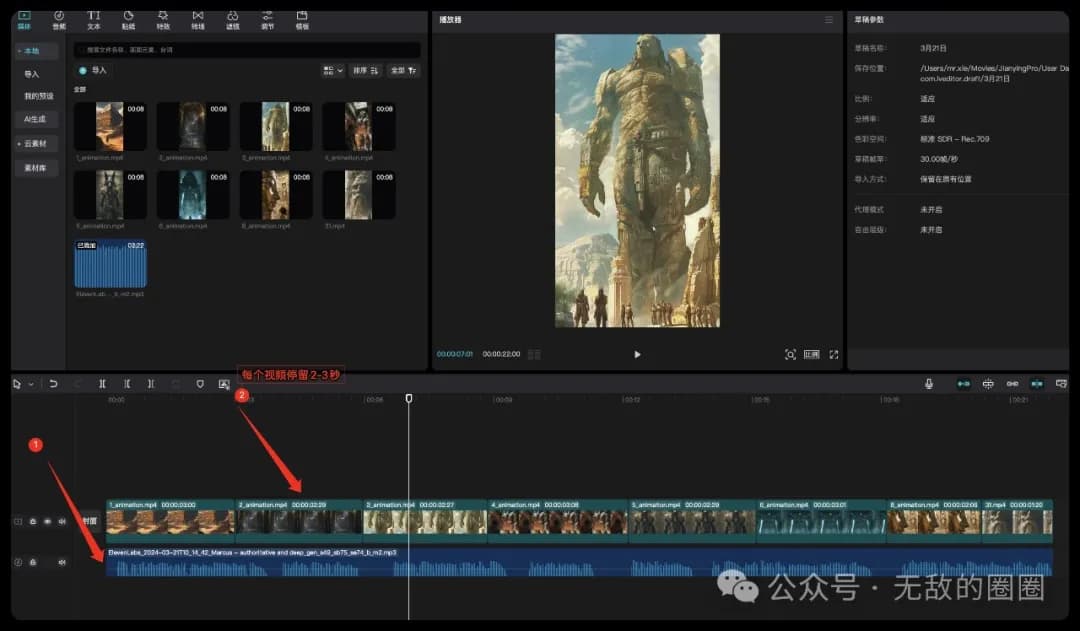Expand the 云素材 sidebar section

35,144
